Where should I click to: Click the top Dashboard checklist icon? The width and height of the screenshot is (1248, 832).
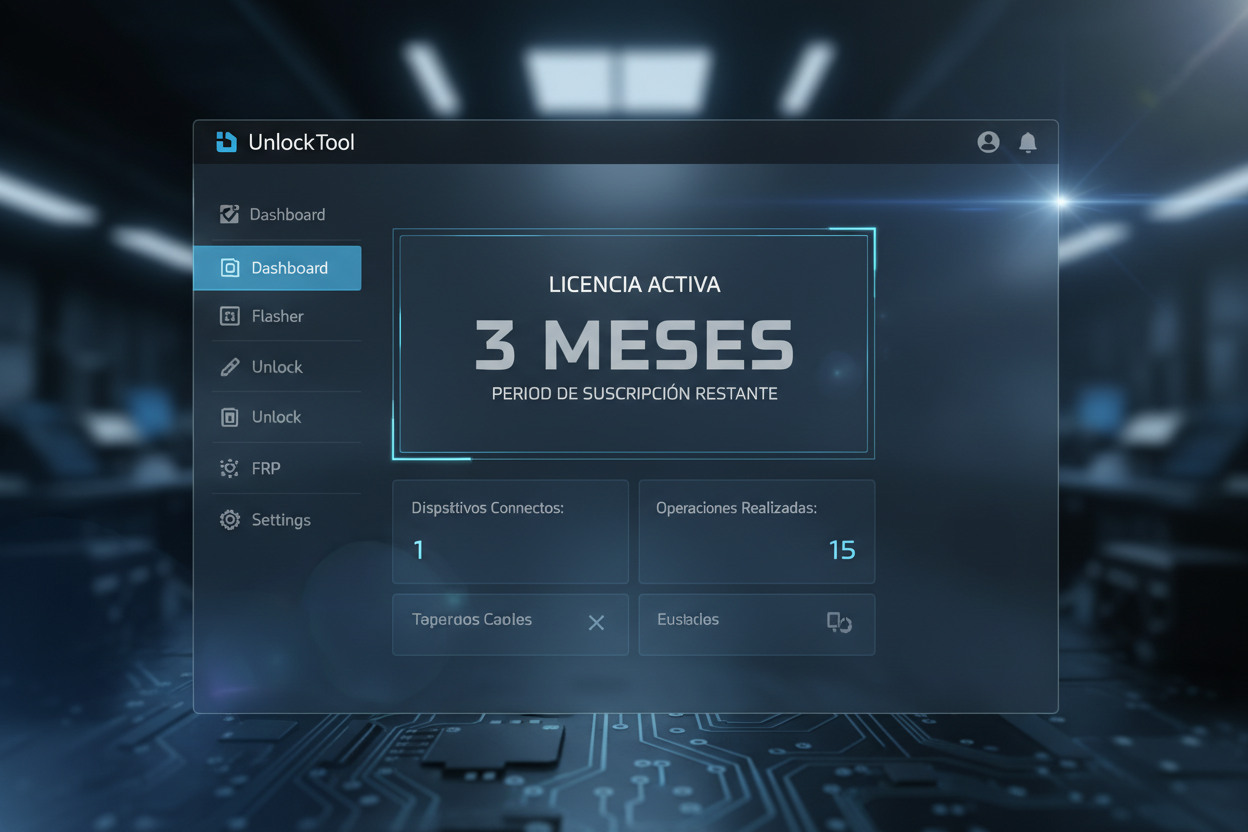pos(229,213)
